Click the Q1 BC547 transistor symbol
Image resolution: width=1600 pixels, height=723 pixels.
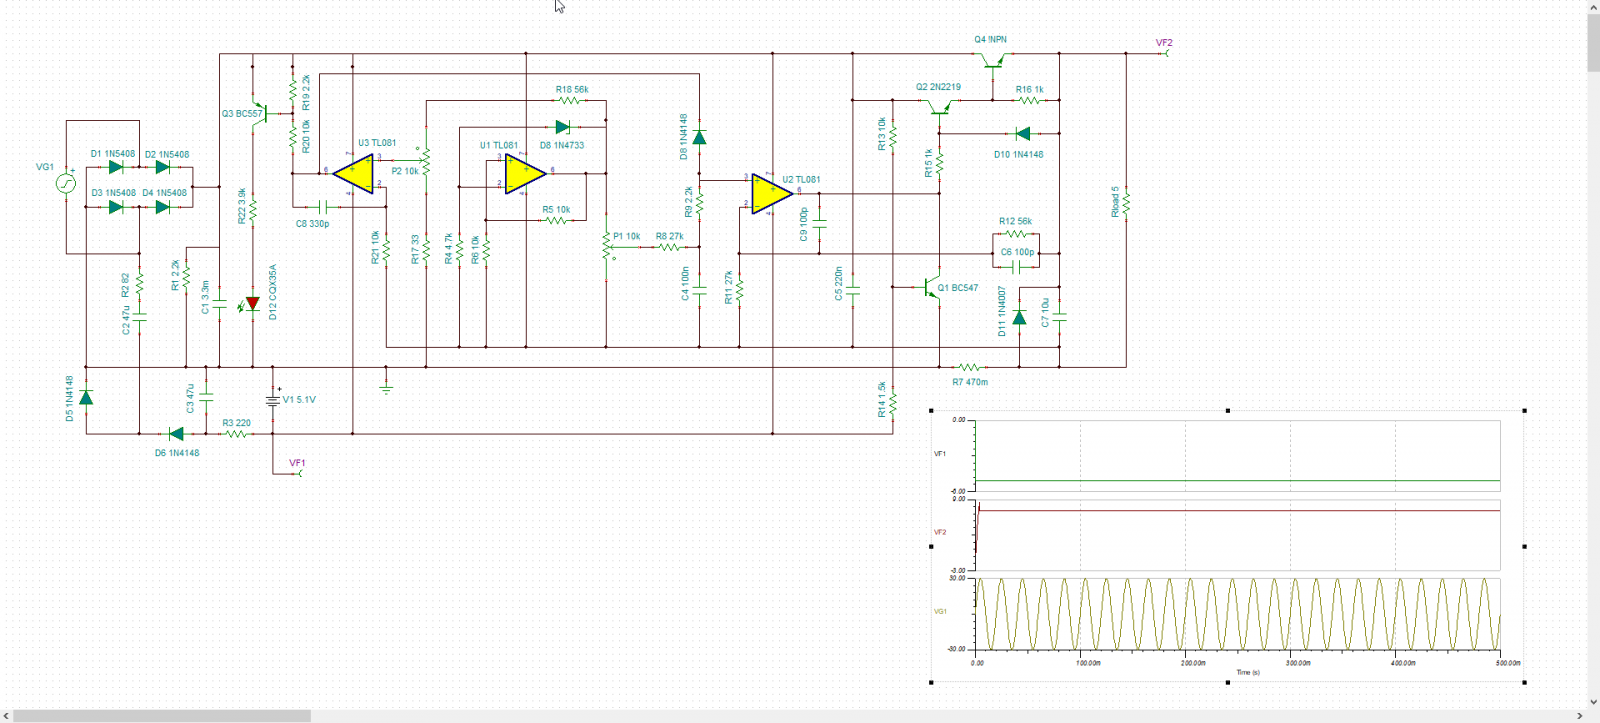pyautogui.click(x=932, y=288)
